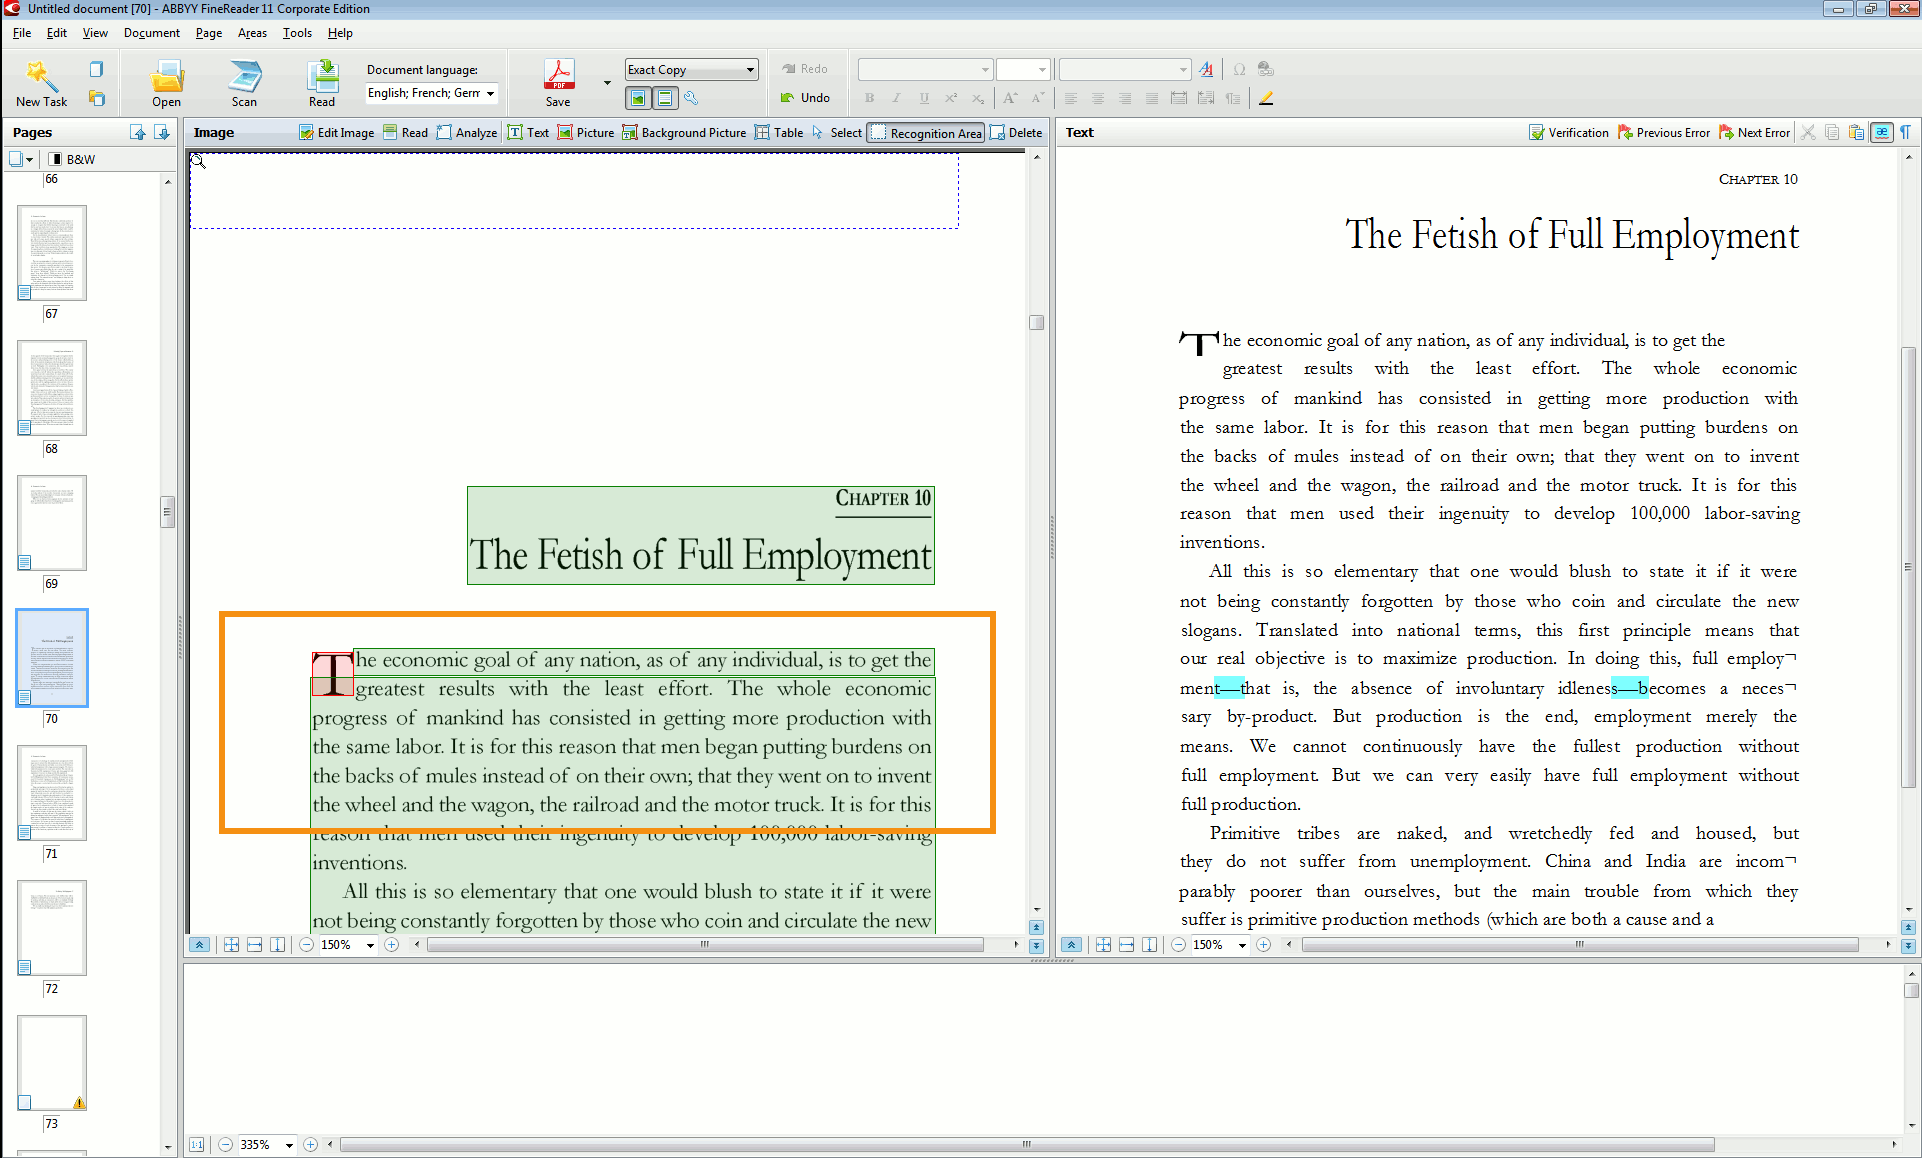Start a New Task with wand icon
This screenshot has width=1922, height=1158.
coord(41,83)
